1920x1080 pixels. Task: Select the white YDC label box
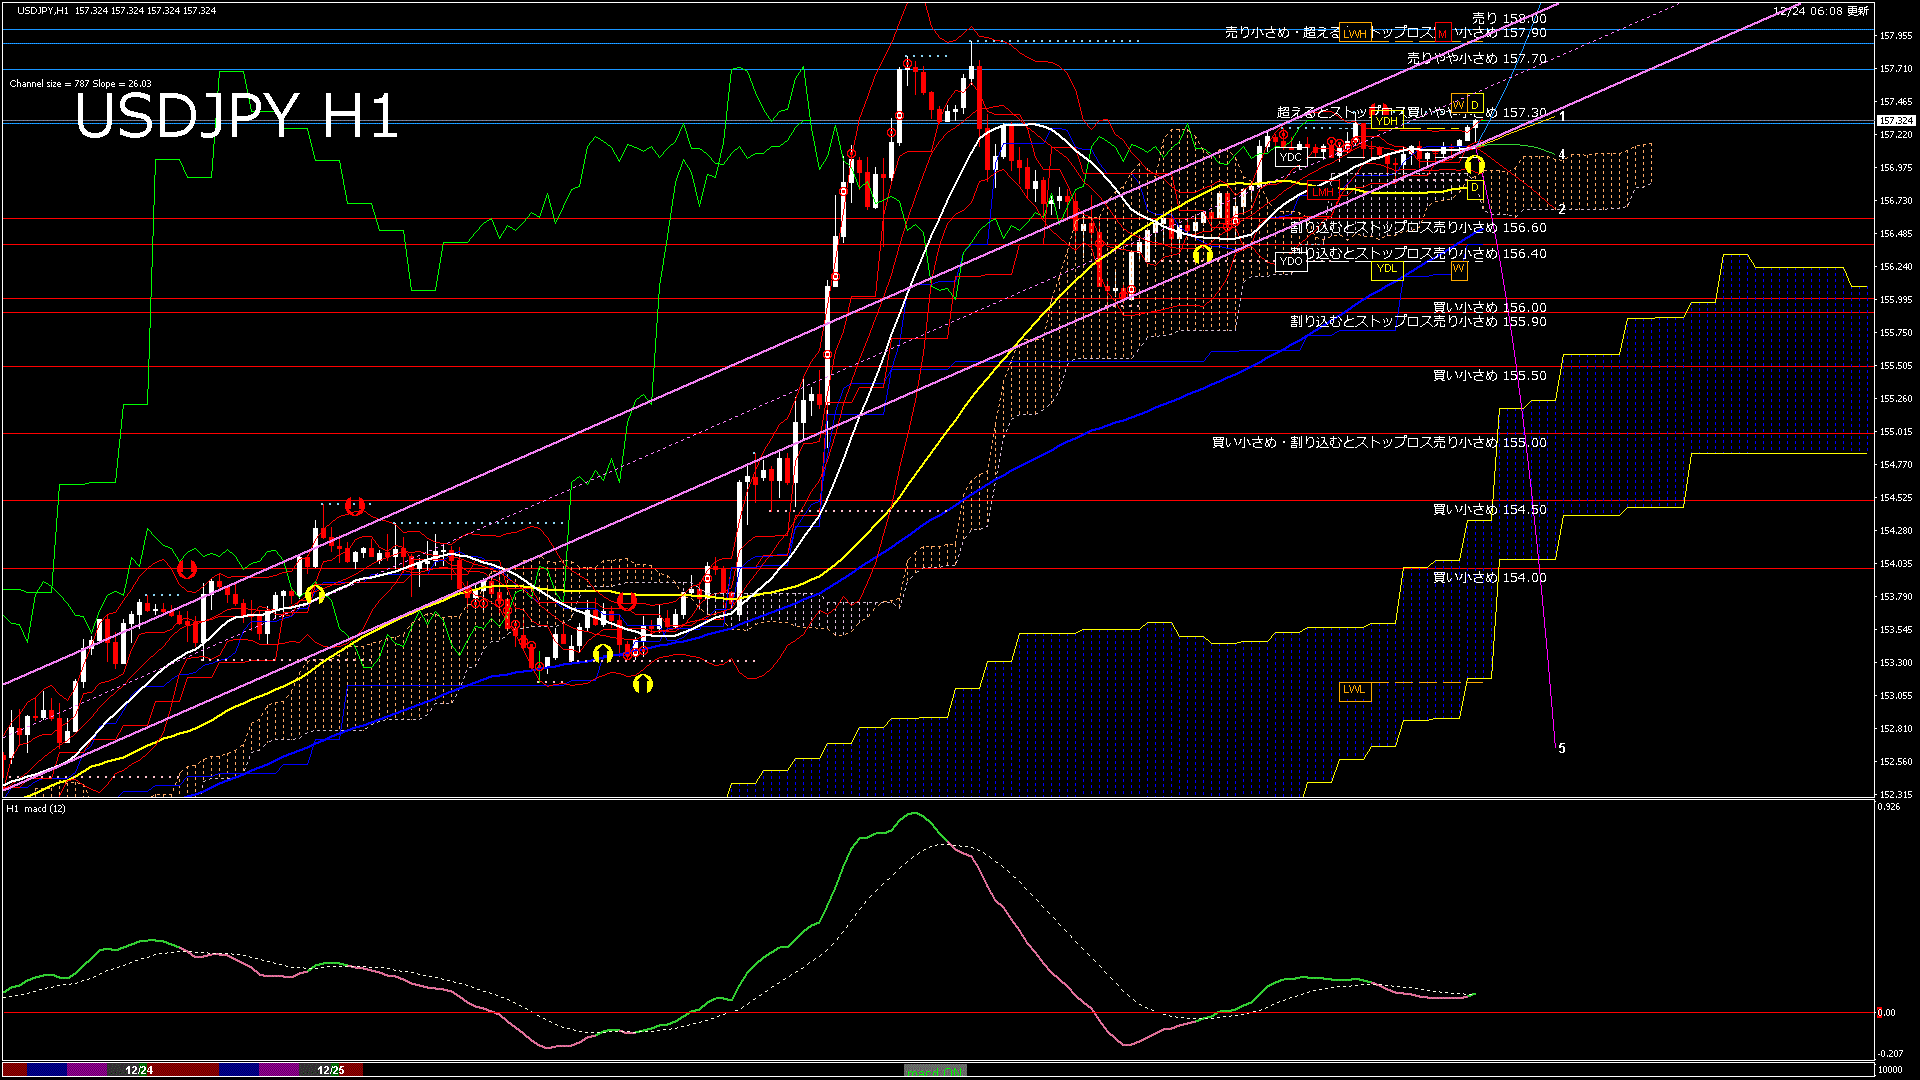tap(1291, 157)
